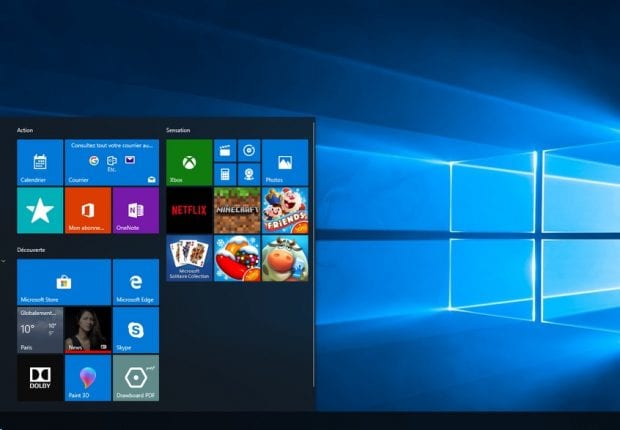
Task: Open the small webcam Camera tile
Action: 249,174
